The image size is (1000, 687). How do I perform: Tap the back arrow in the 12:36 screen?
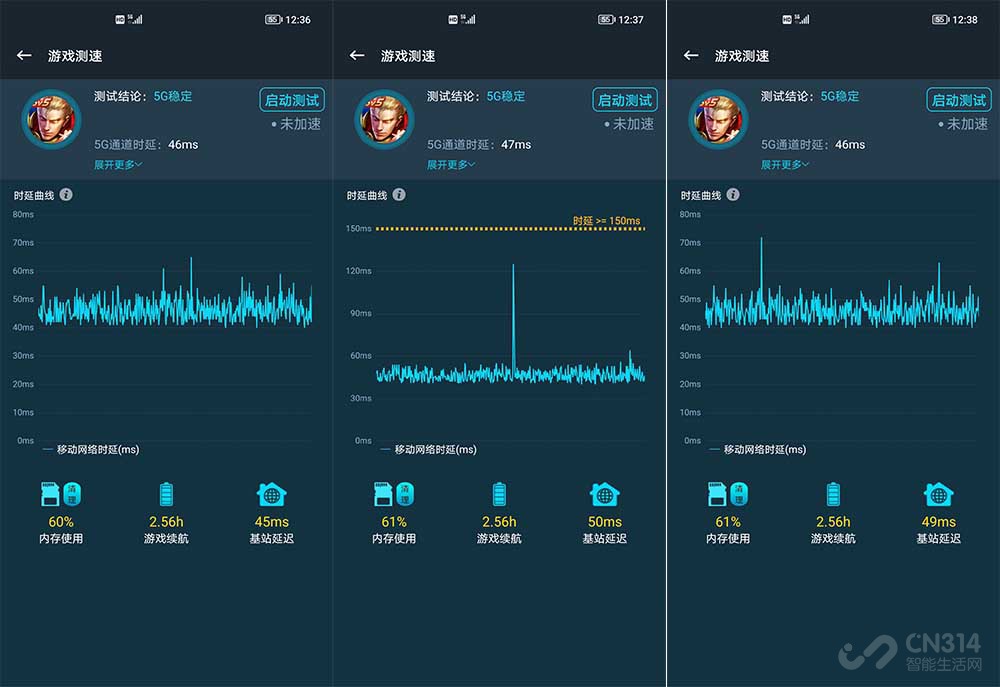coord(25,56)
